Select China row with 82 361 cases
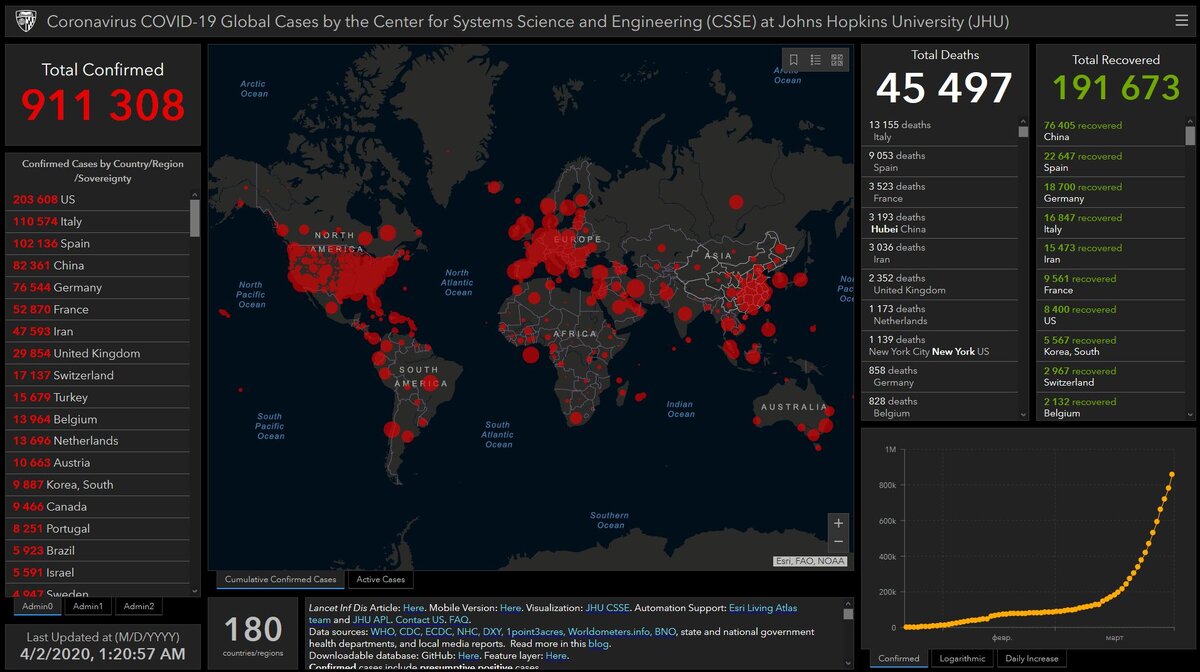Screen dimensions: 1200x672 pos(97,266)
